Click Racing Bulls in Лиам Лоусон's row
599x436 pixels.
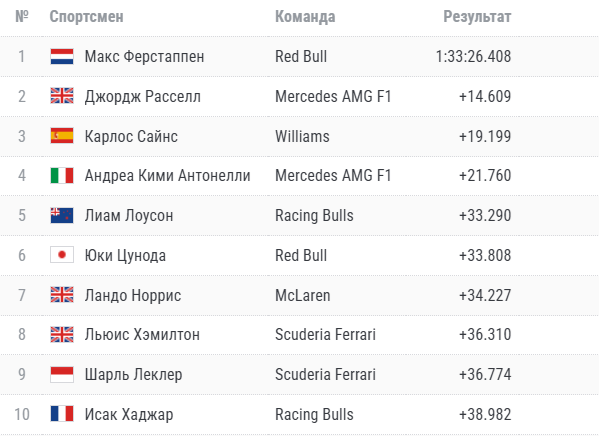(314, 216)
